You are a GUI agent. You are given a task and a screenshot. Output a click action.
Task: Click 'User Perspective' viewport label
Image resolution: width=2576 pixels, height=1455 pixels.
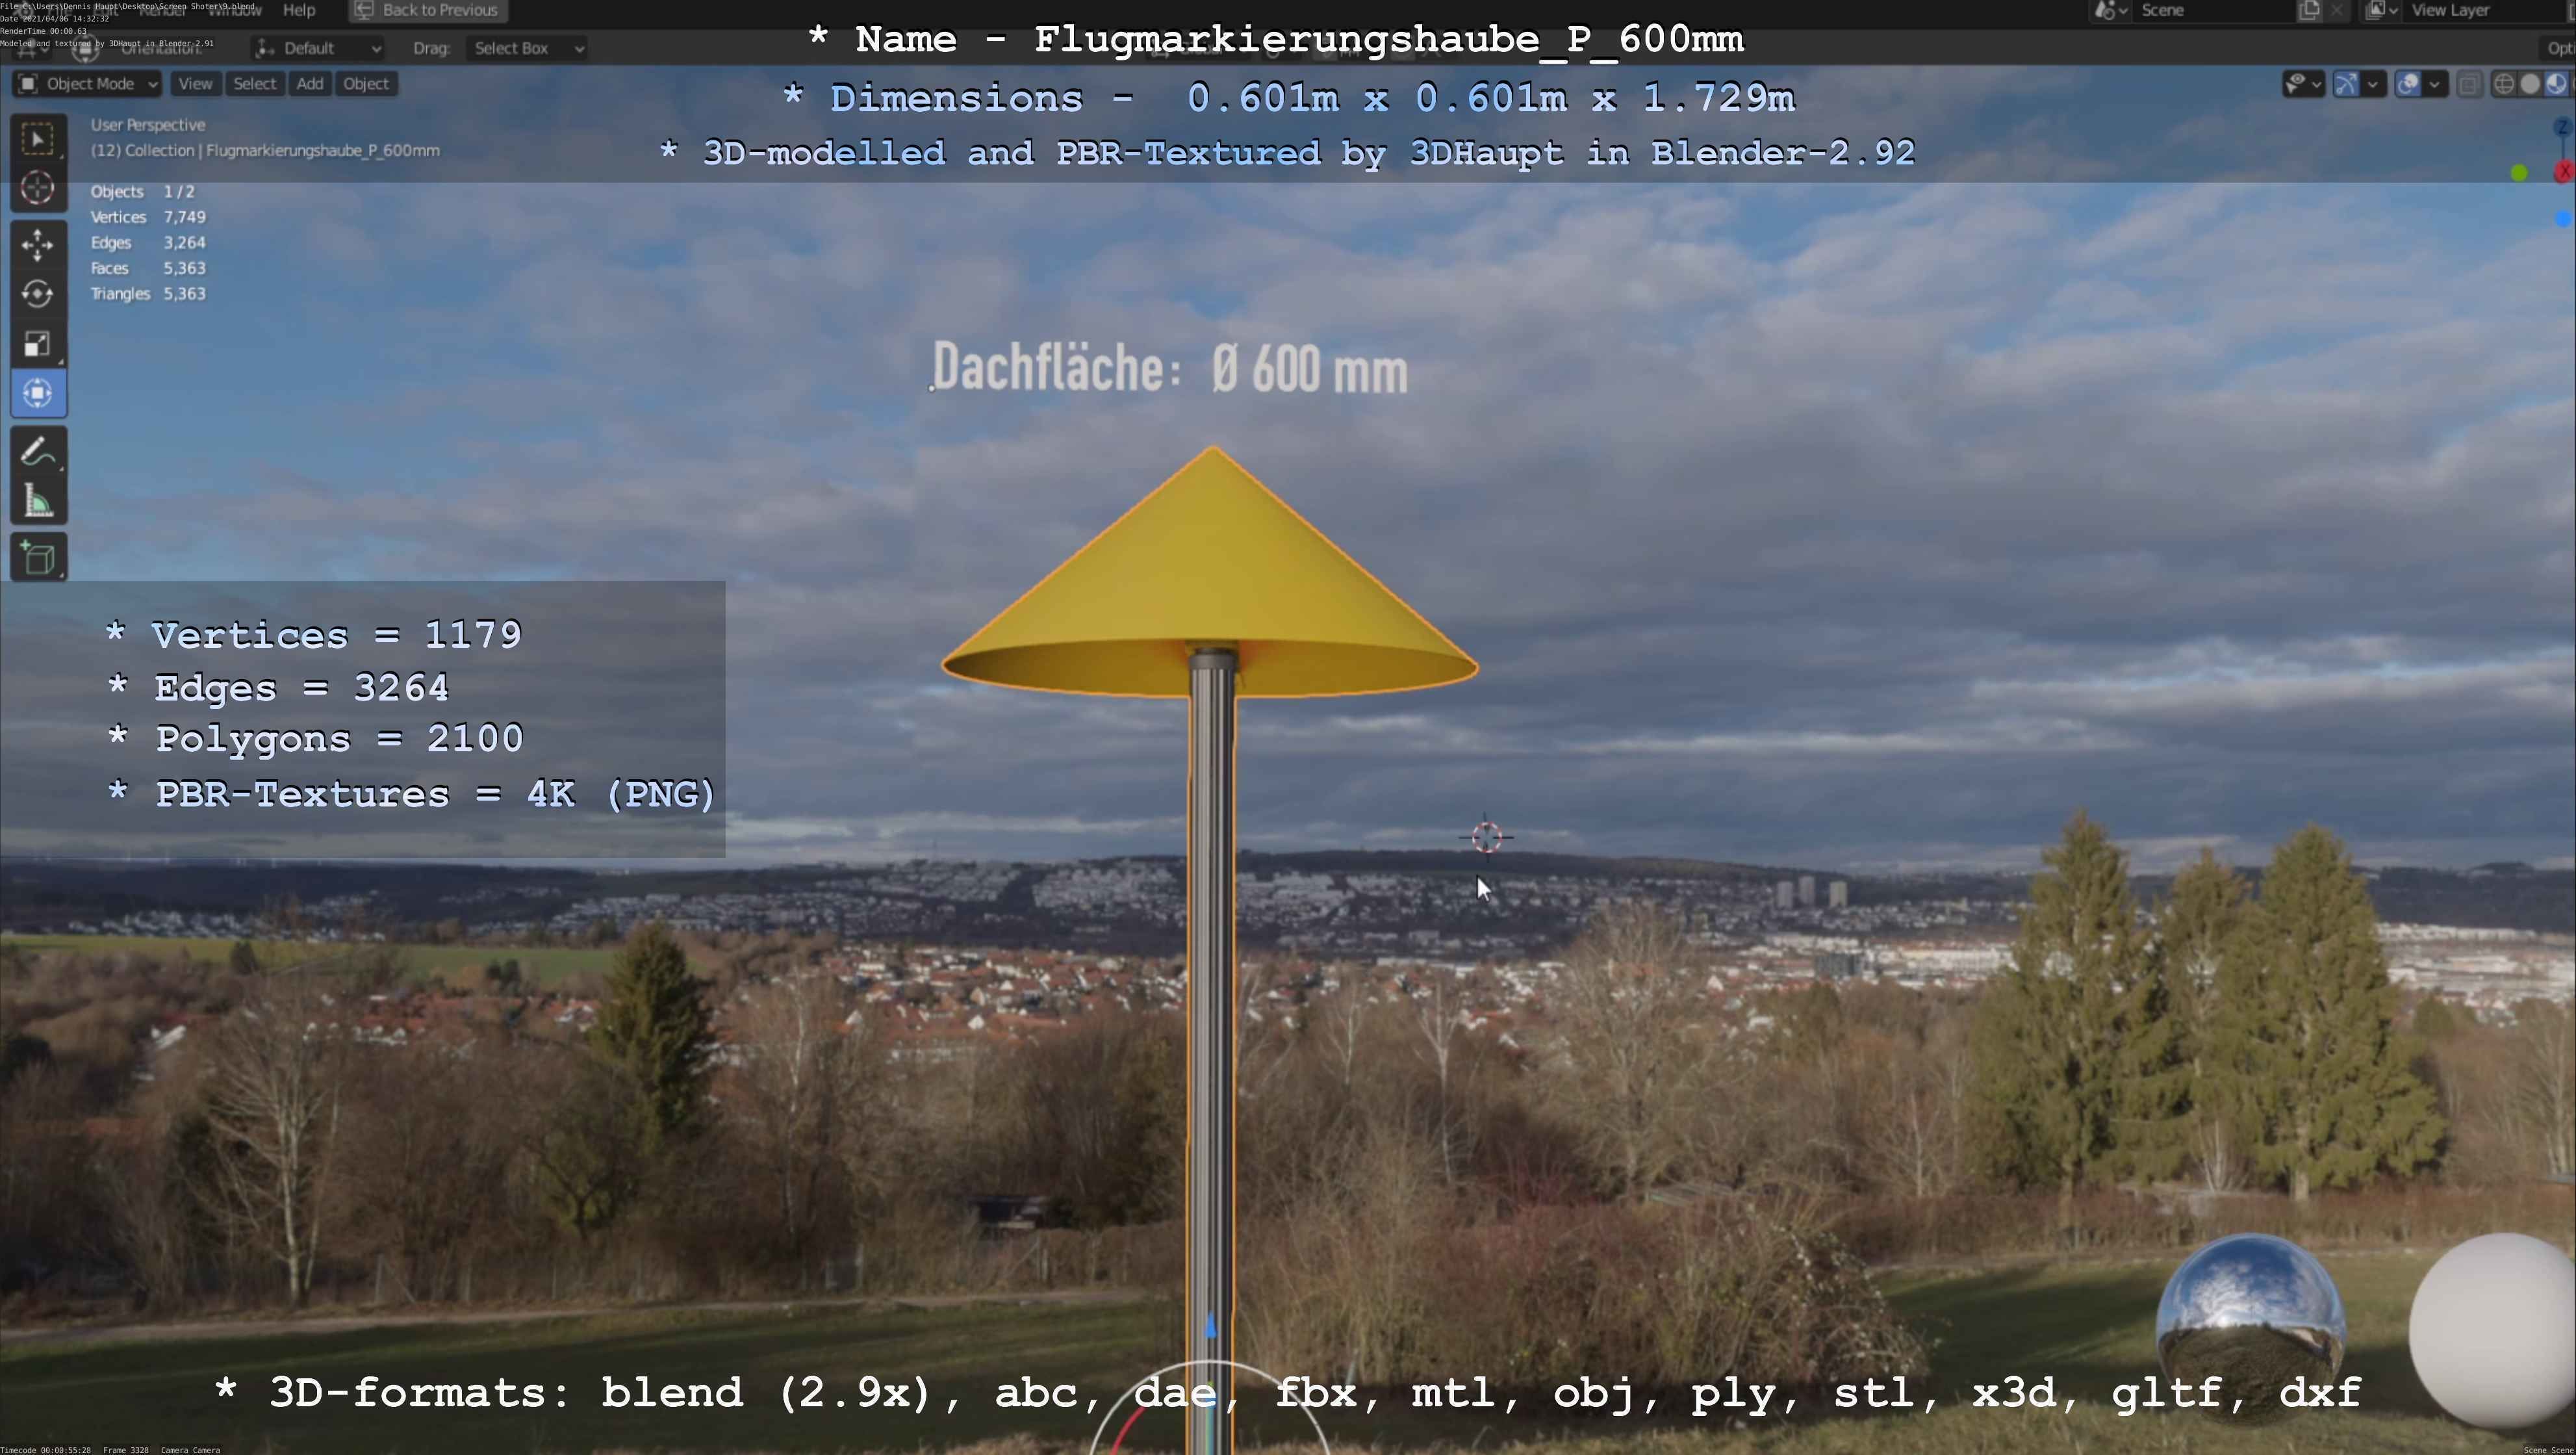(x=148, y=125)
